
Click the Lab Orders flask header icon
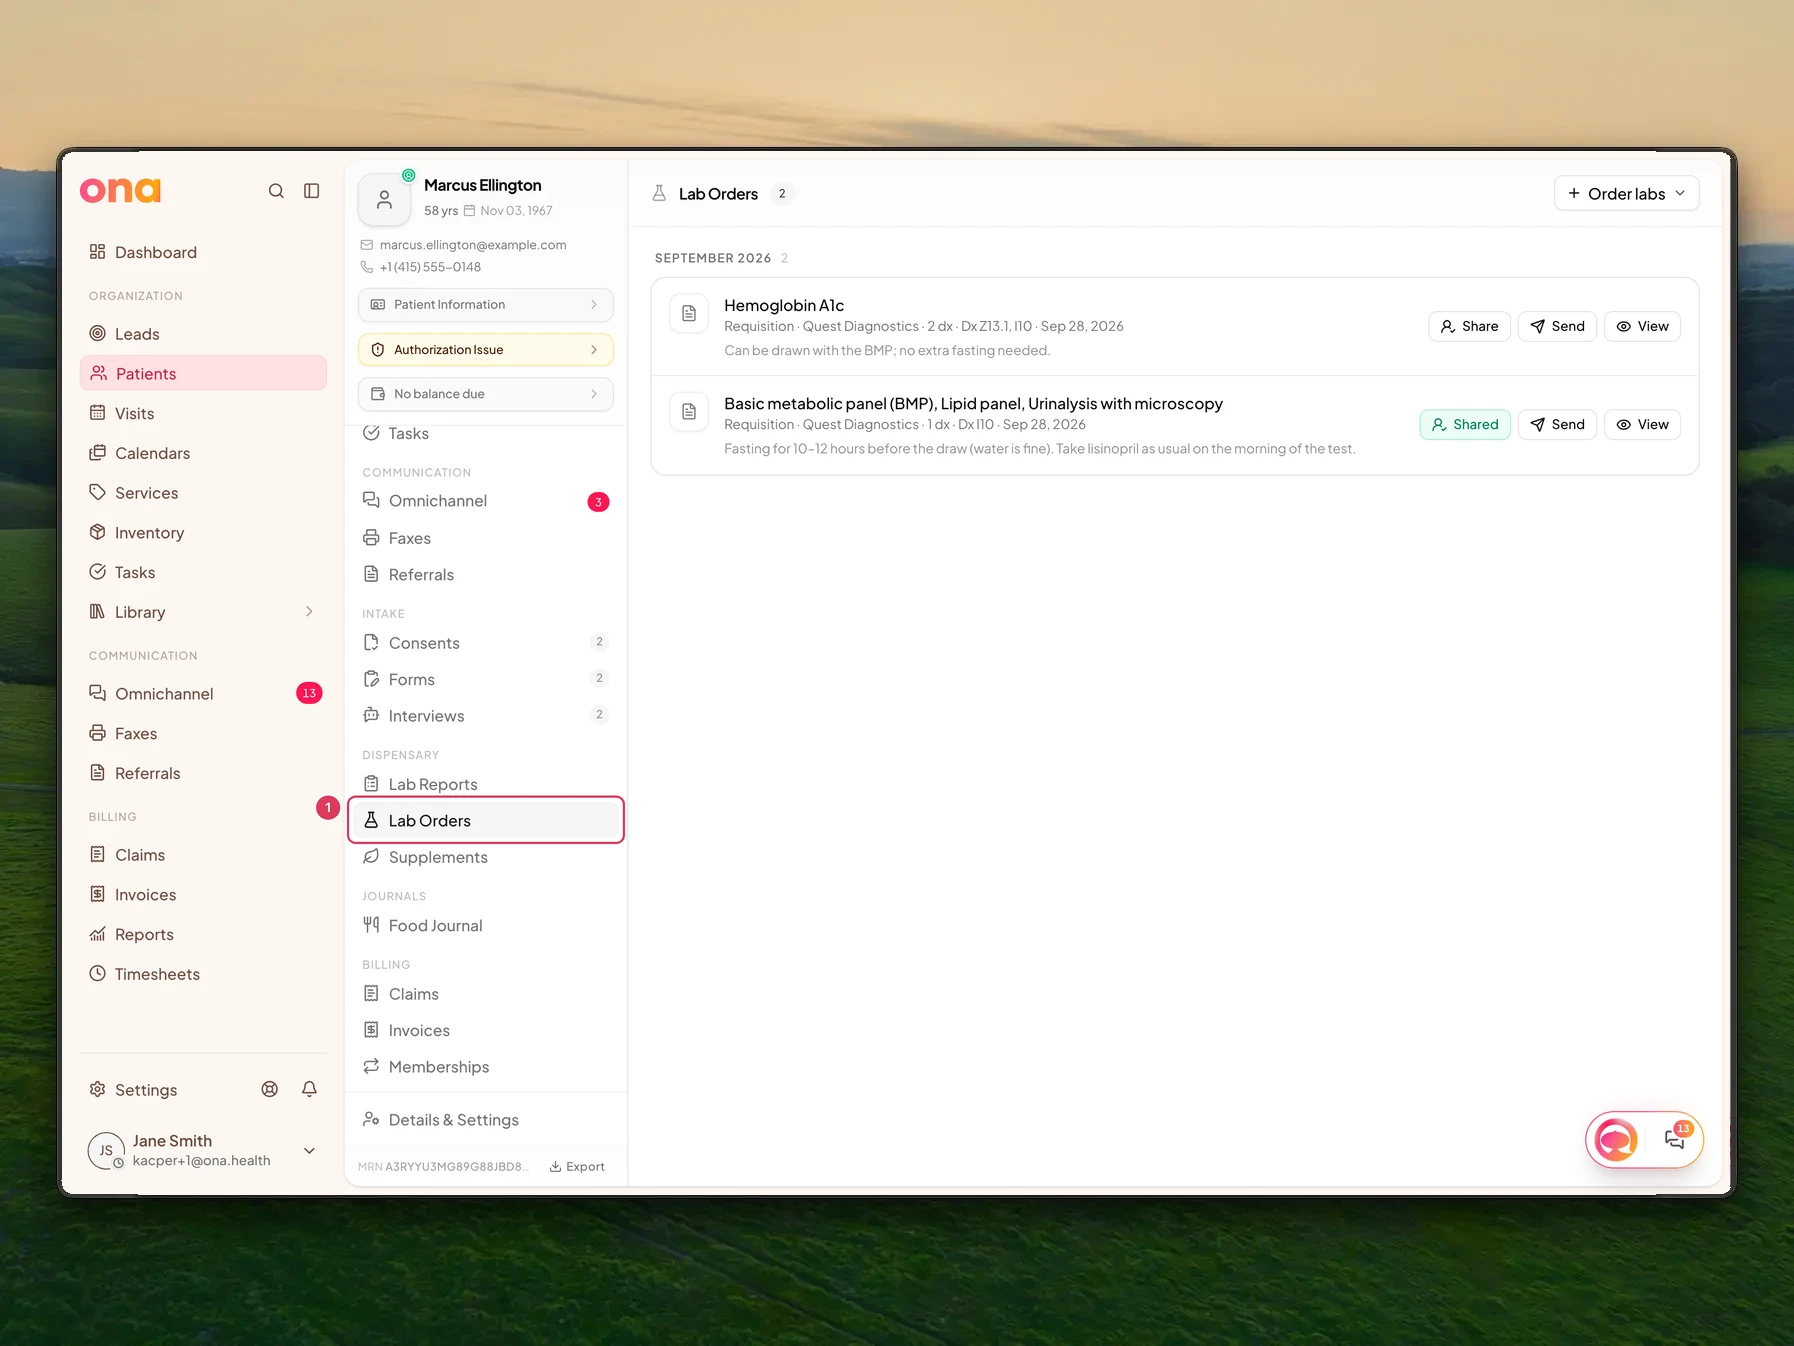(x=659, y=193)
